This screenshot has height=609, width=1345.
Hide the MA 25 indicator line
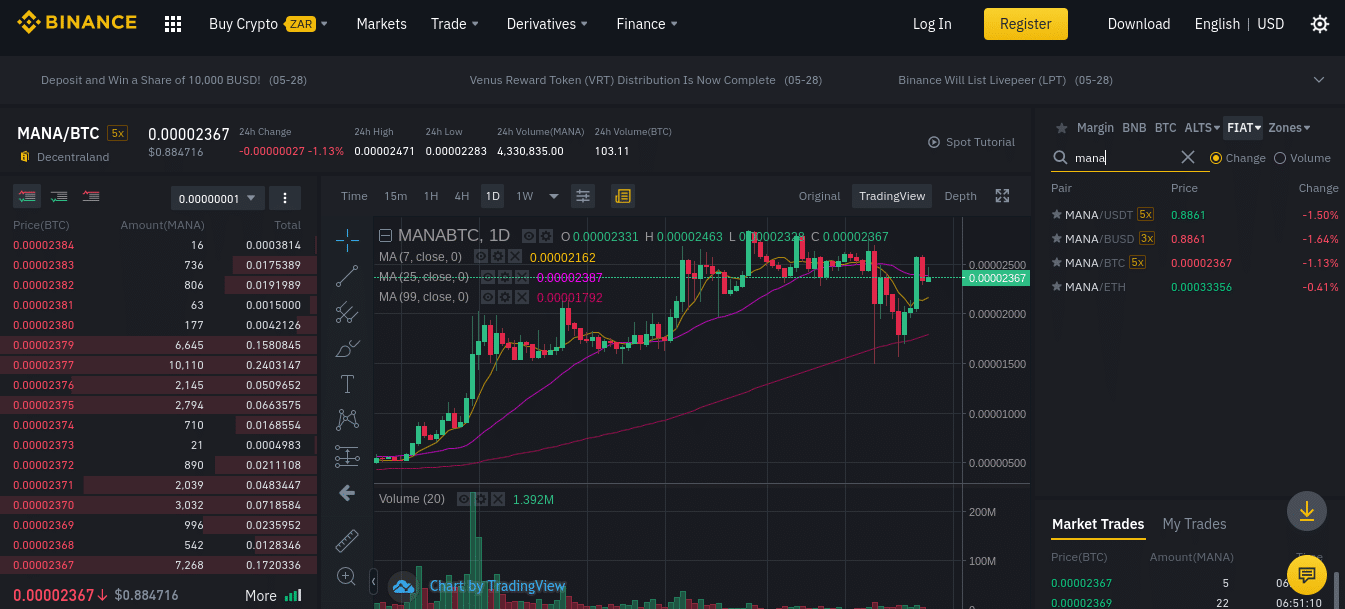pos(487,277)
